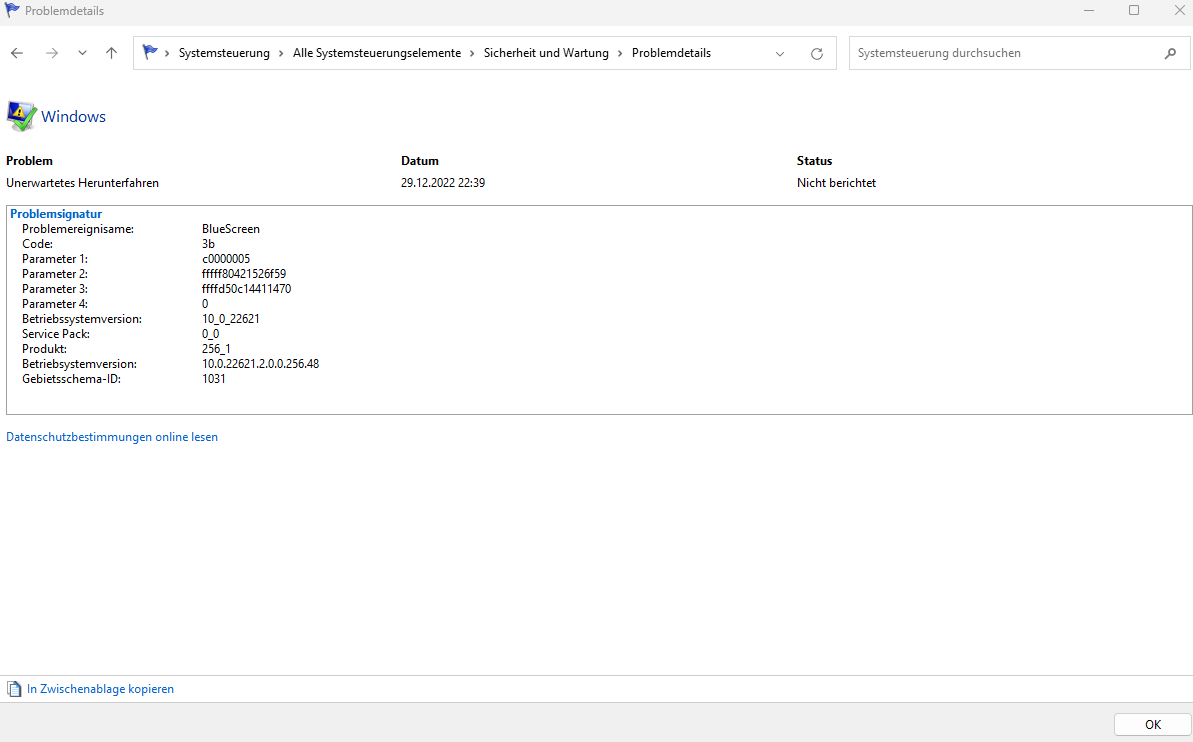The height and width of the screenshot is (742, 1193).
Task: Select the value 10.0.22621.2.0.0.256.48
Action: tap(260, 364)
